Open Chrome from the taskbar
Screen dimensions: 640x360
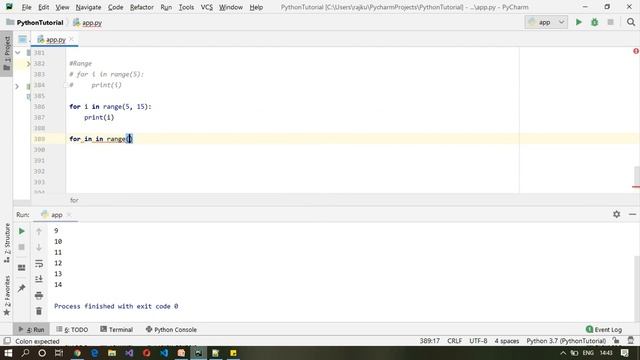77,353
